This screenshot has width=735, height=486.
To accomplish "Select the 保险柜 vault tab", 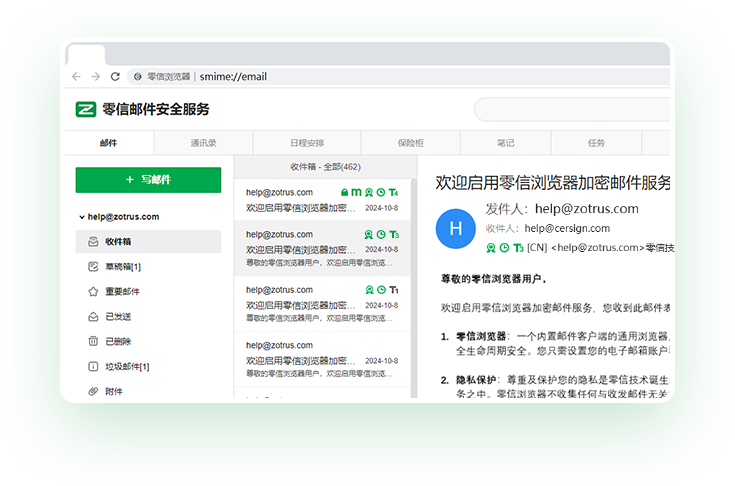I will 411,143.
